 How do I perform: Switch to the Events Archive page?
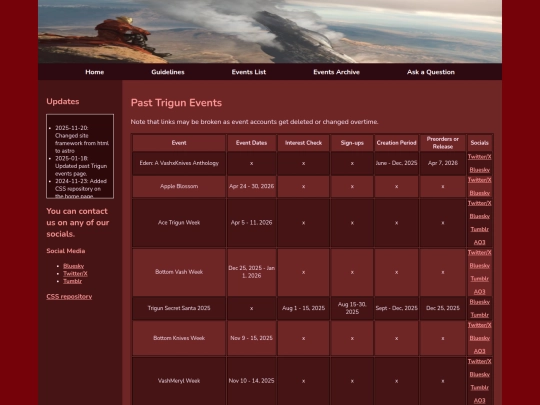(x=336, y=72)
